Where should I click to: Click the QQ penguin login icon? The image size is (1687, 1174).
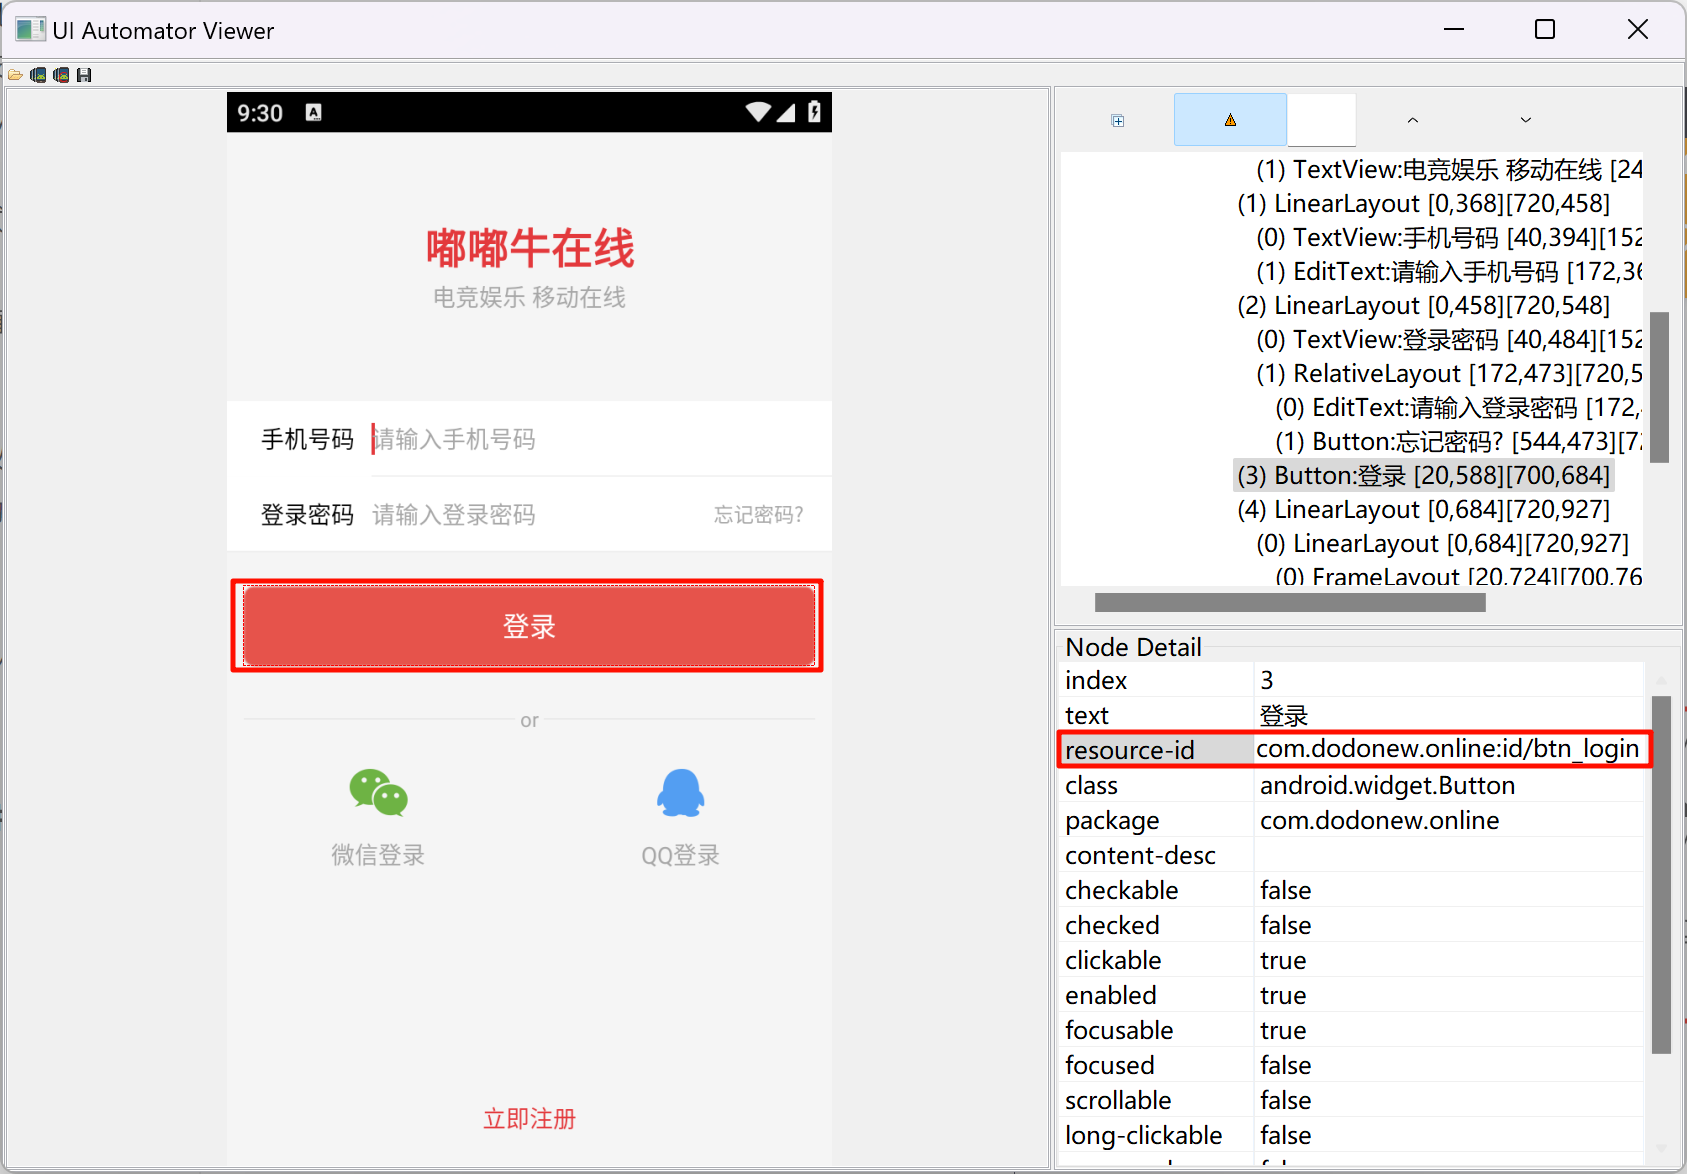[680, 793]
